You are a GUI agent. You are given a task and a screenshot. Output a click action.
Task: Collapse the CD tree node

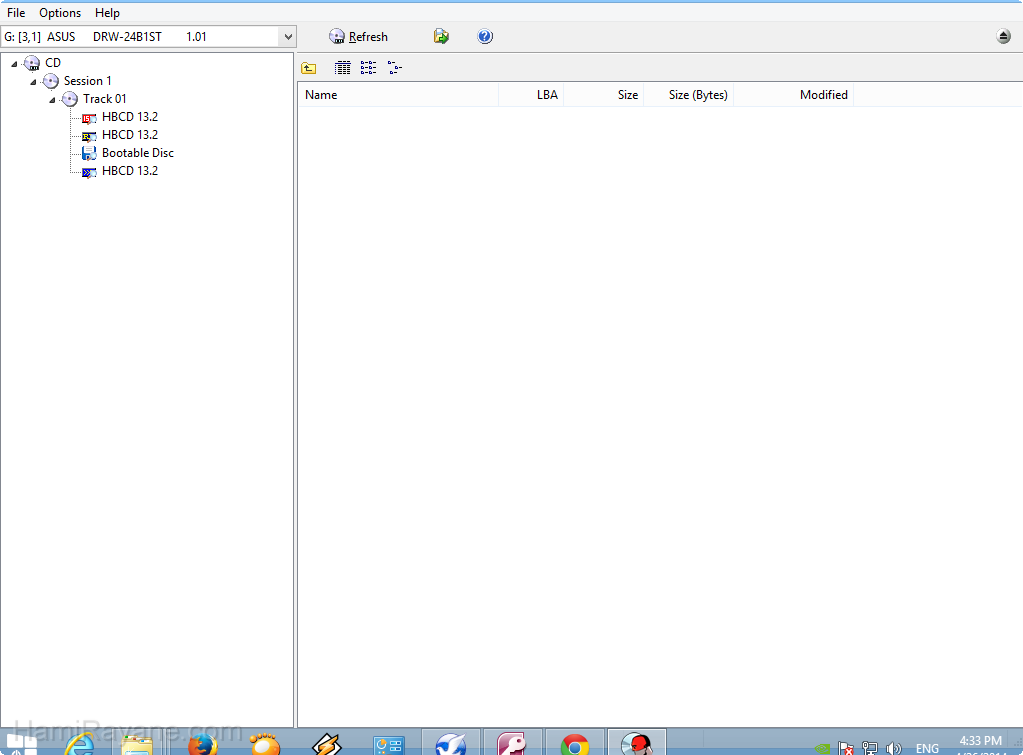coord(14,64)
